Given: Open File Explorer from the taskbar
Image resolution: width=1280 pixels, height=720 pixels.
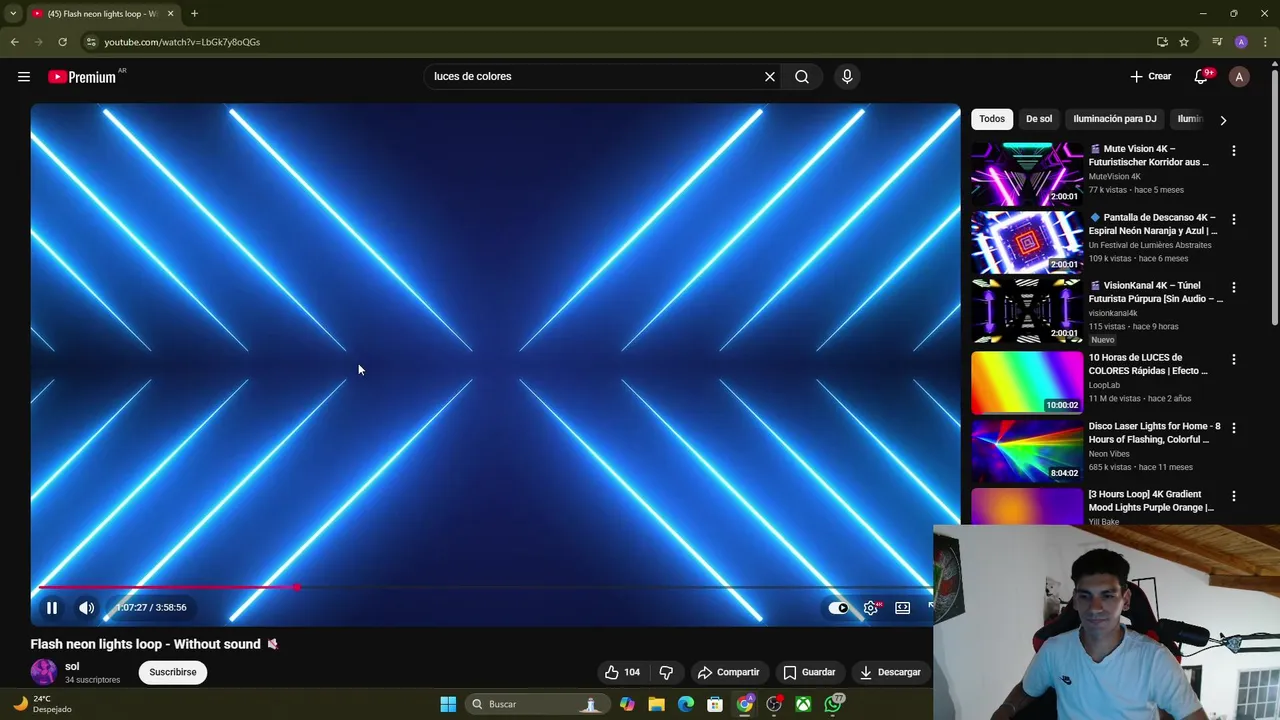Looking at the screenshot, I should (x=656, y=704).
